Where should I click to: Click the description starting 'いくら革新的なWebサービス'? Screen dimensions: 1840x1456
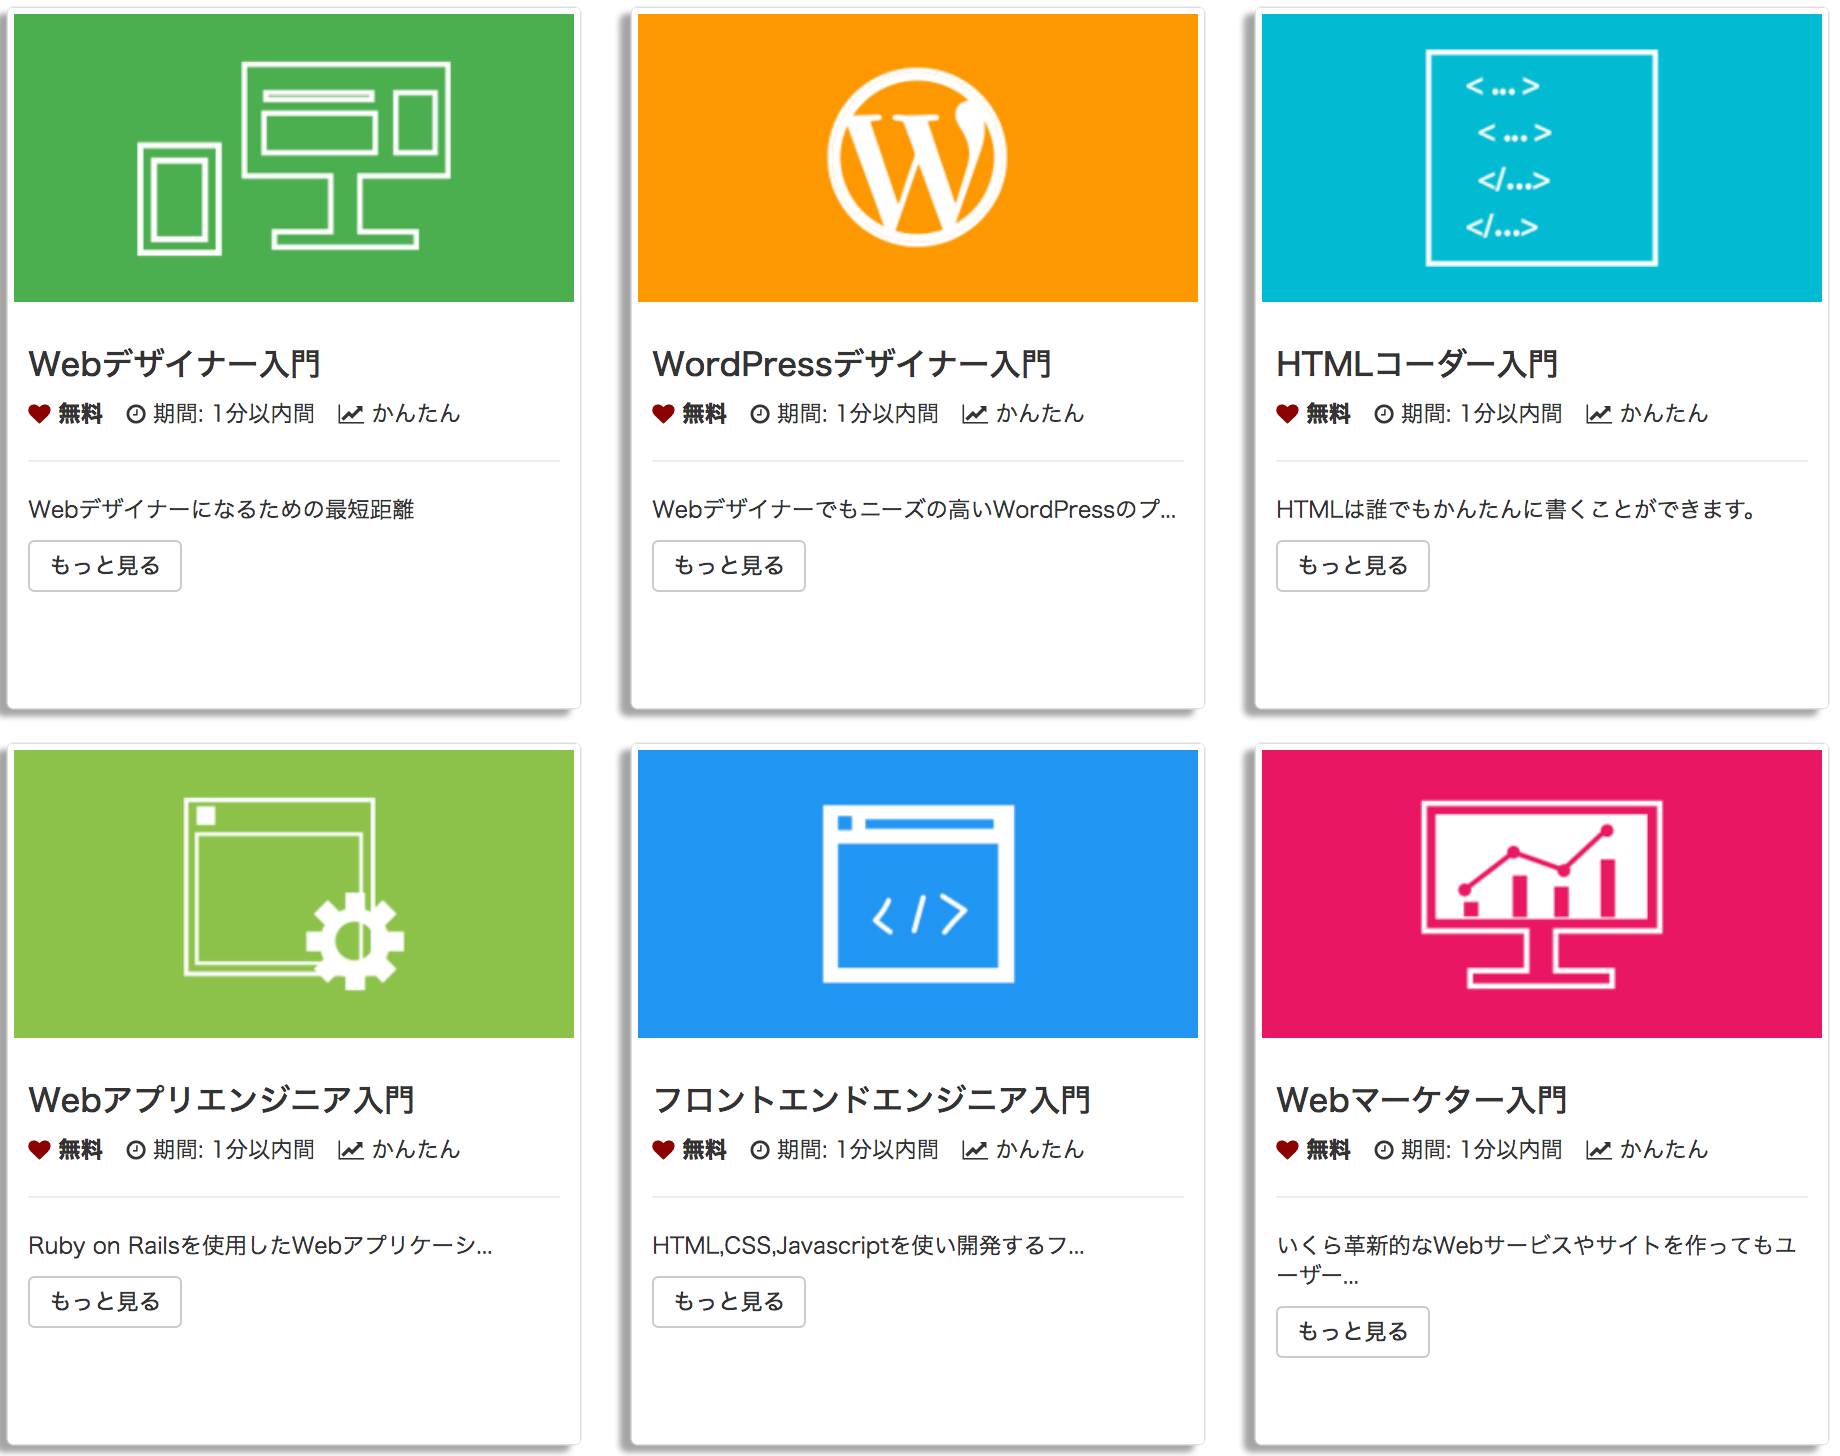1536,1260
